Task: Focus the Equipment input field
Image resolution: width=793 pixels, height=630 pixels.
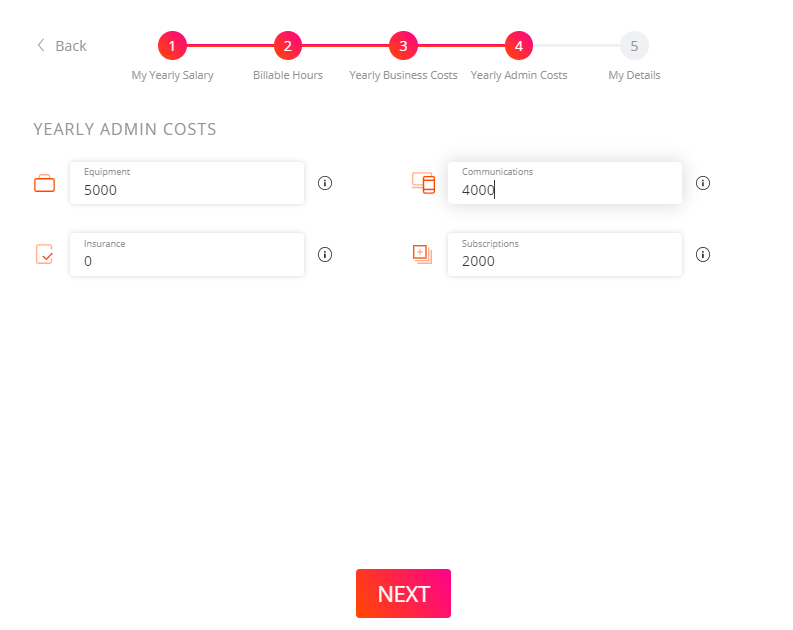Action: 187,189
